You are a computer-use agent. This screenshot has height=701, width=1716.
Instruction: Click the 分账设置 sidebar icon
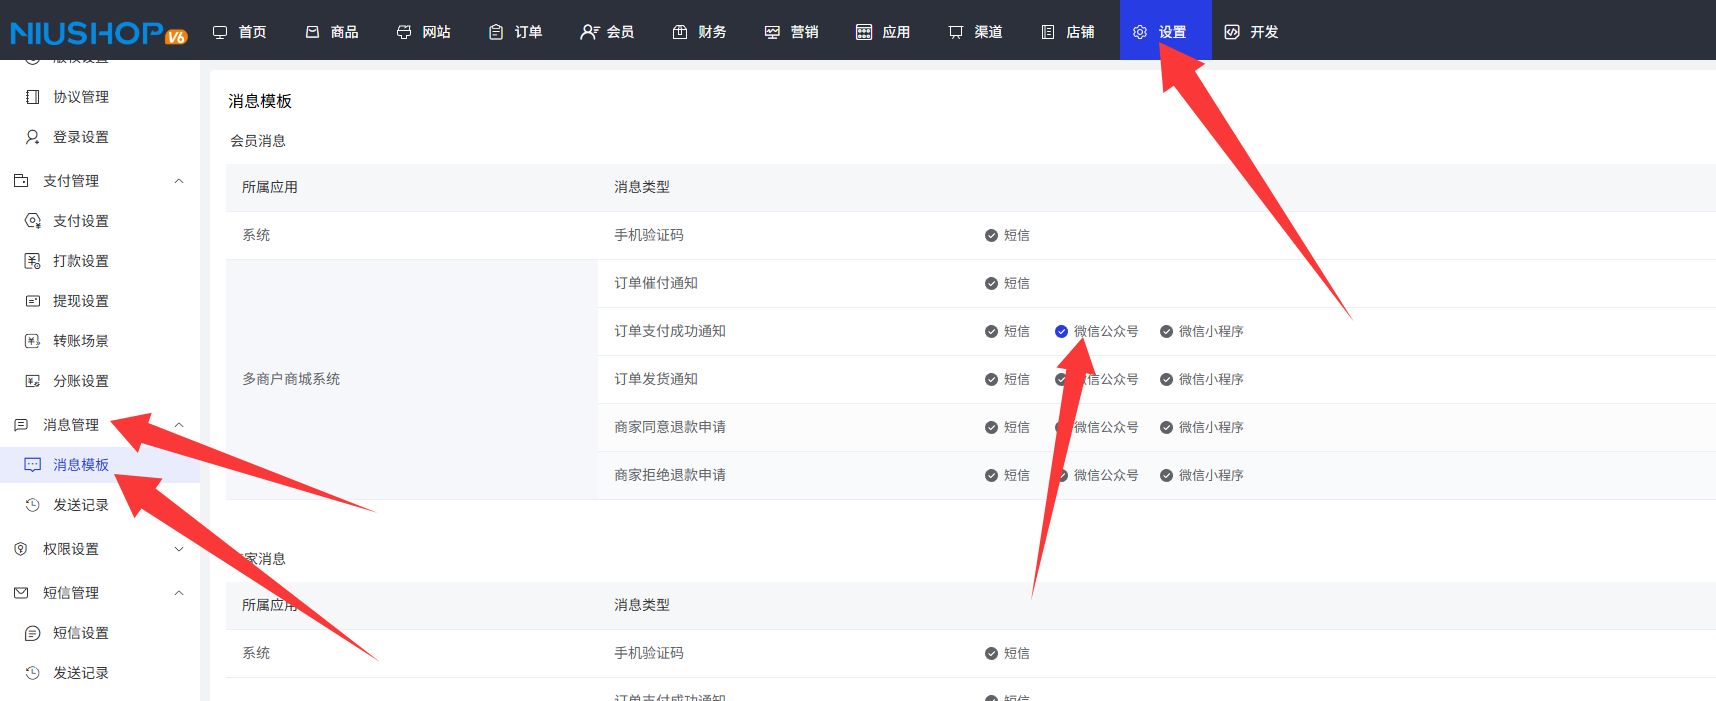(x=33, y=381)
